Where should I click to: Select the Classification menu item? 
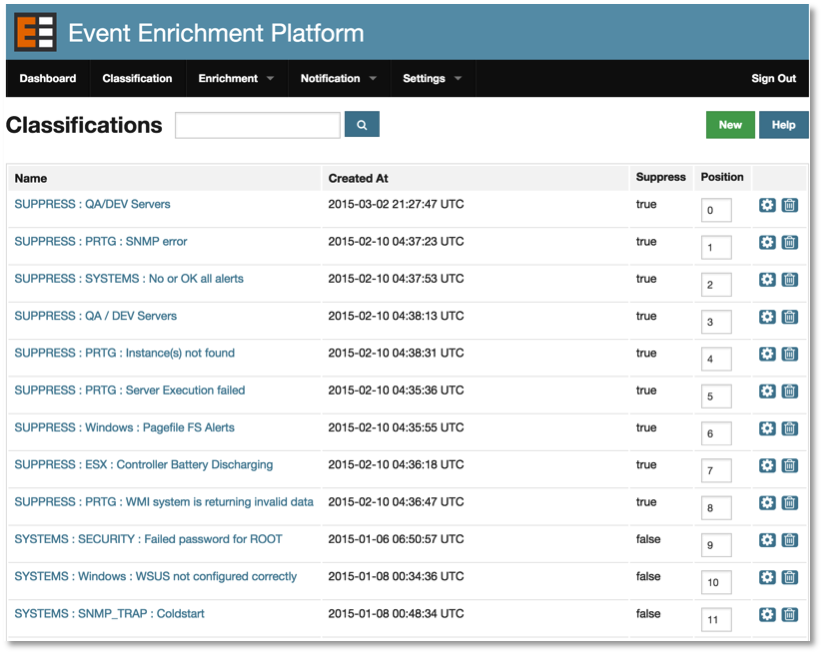tap(137, 79)
